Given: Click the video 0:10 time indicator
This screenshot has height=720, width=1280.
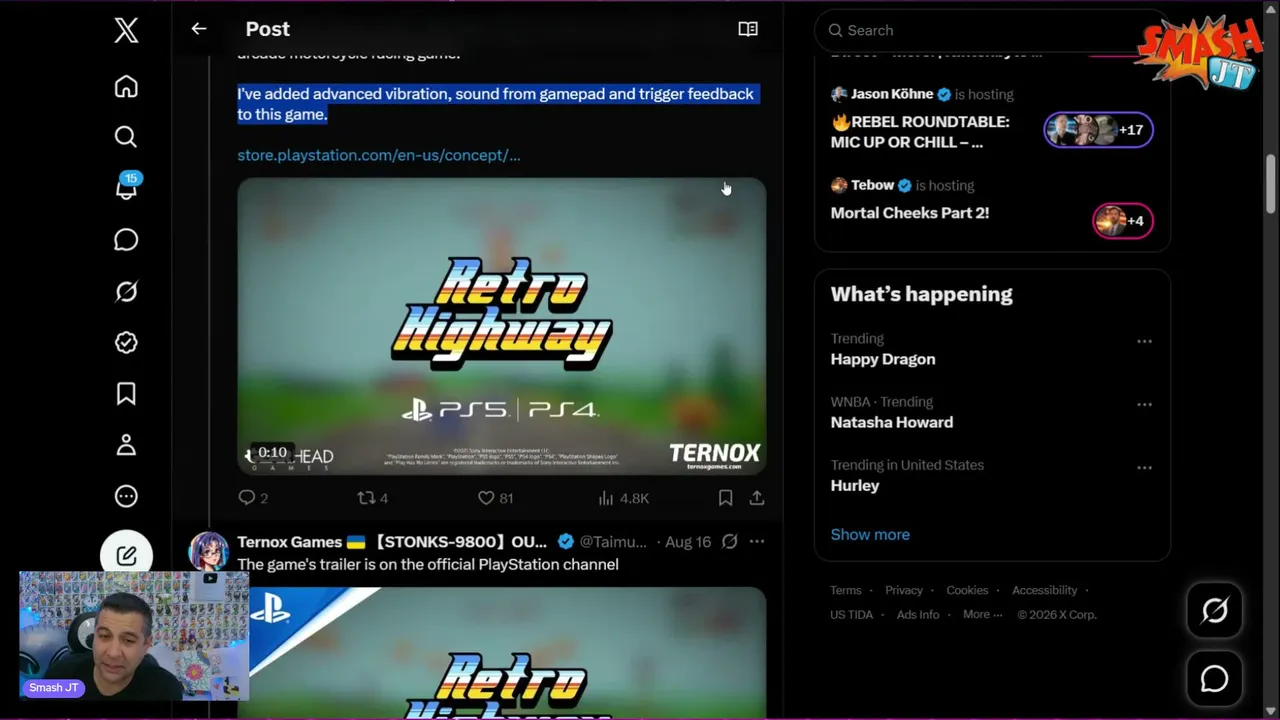Looking at the screenshot, I should tap(272, 453).
